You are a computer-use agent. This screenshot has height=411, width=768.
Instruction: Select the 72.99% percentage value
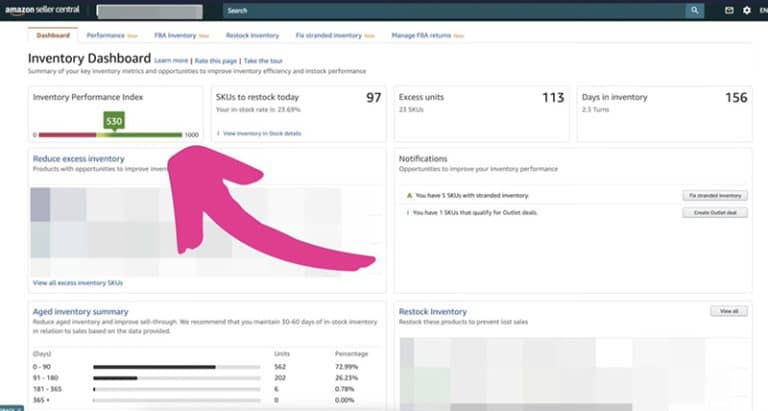click(346, 367)
